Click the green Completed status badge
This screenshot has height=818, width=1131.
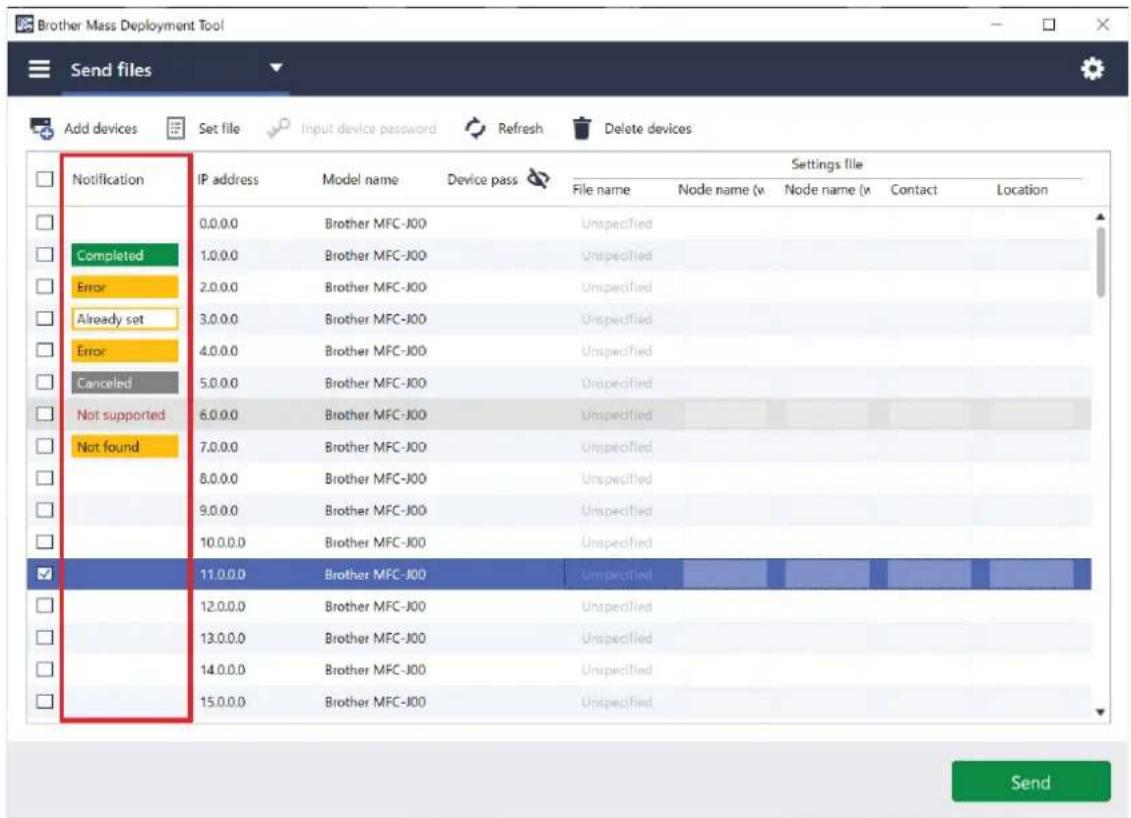[x=125, y=255]
